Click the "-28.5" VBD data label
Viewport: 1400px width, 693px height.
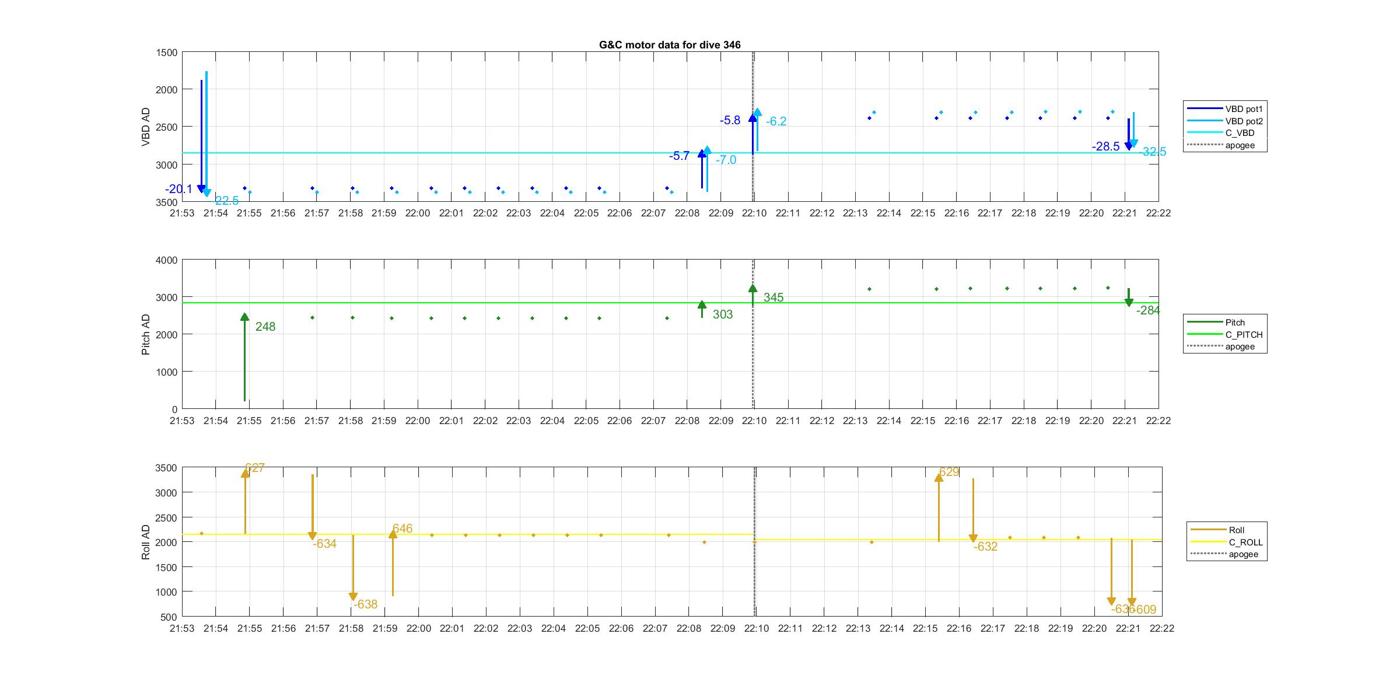coord(1106,146)
